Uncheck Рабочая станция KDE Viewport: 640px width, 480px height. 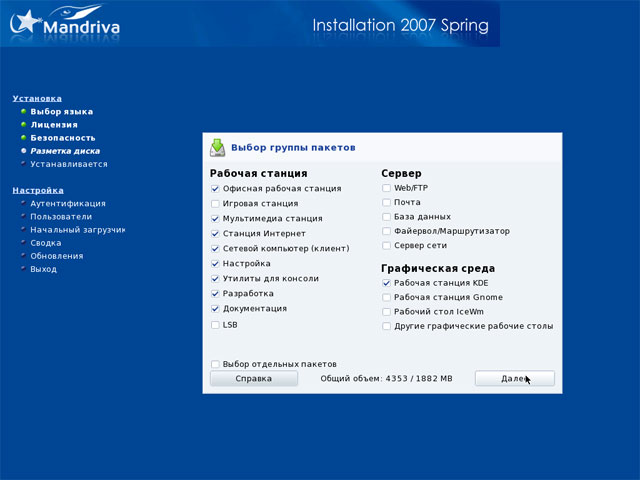(x=386, y=283)
